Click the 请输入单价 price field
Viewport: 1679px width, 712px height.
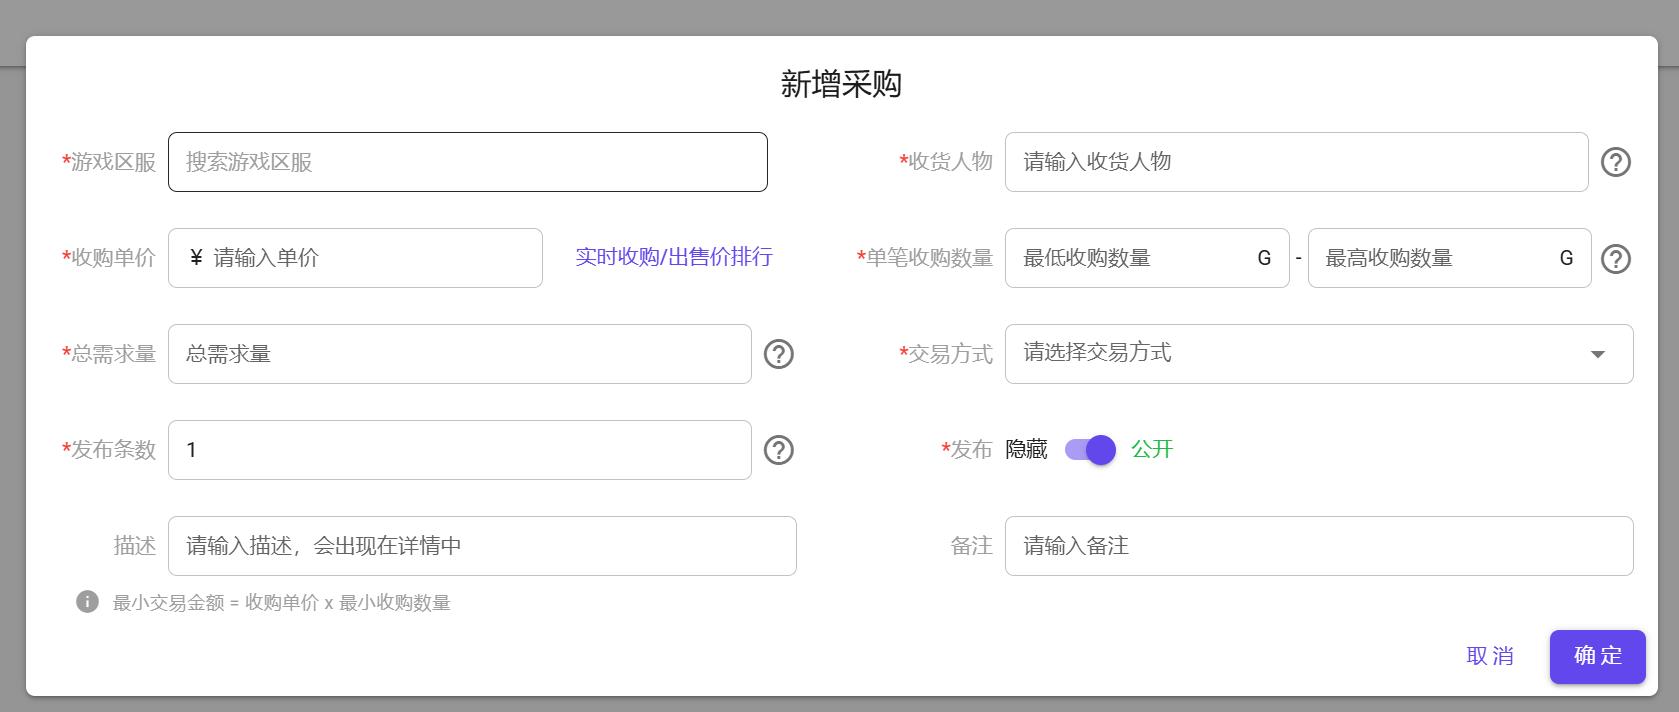pyautogui.click(x=370, y=258)
